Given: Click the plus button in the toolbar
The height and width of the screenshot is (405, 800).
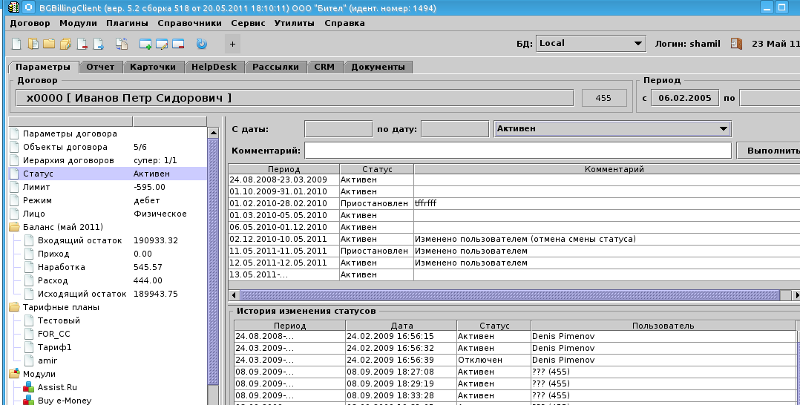Looking at the screenshot, I should click(x=232, y=44).
